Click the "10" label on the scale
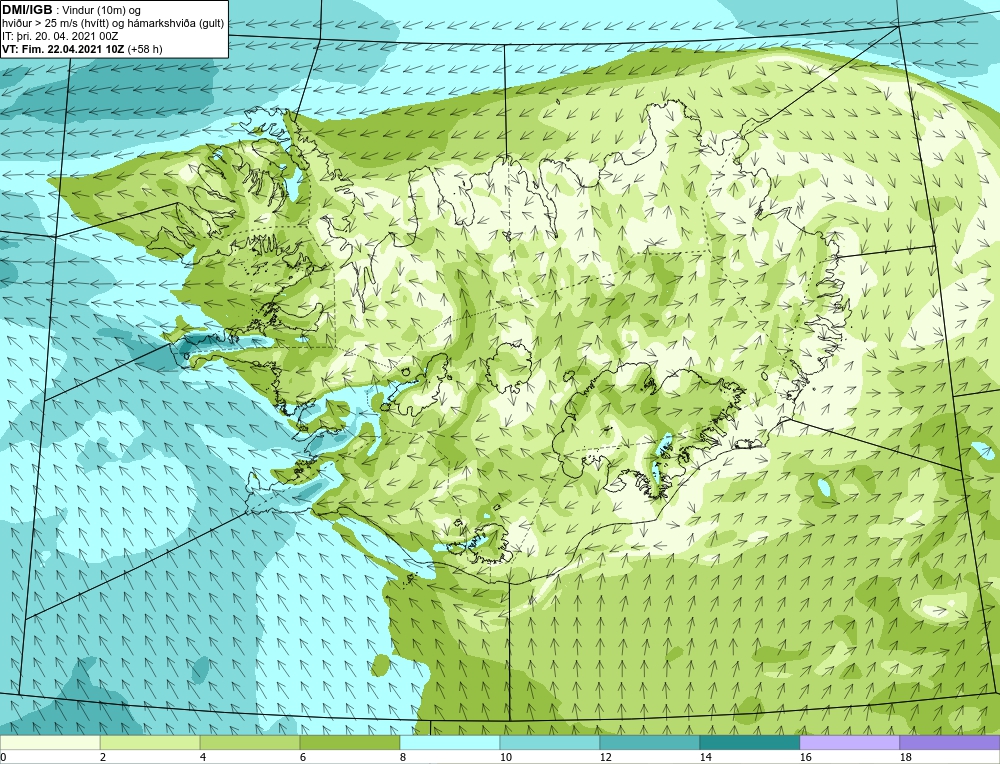 [506, 757]
